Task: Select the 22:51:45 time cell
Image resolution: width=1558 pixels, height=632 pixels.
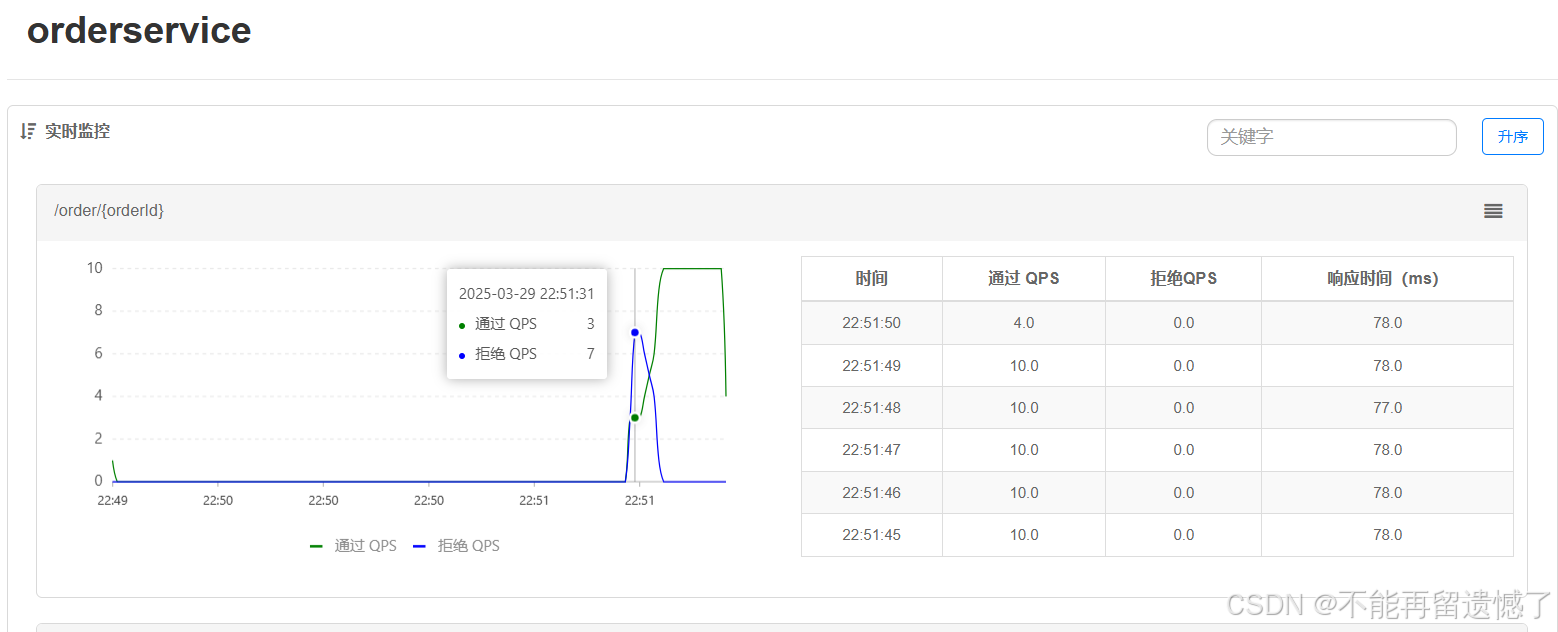Action: 871,535
